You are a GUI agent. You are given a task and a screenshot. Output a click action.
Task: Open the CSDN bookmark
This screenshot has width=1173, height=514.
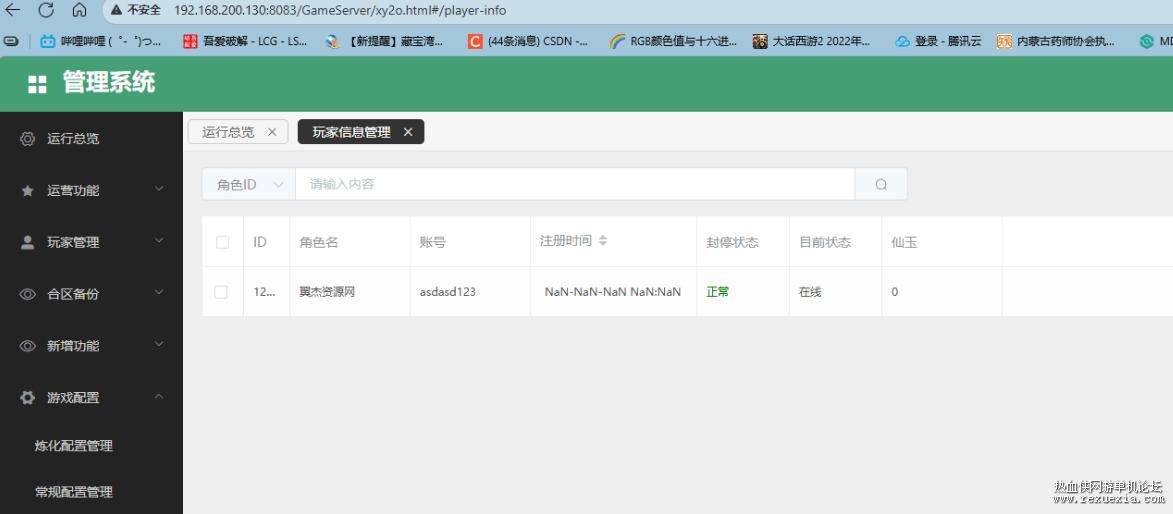527,41
